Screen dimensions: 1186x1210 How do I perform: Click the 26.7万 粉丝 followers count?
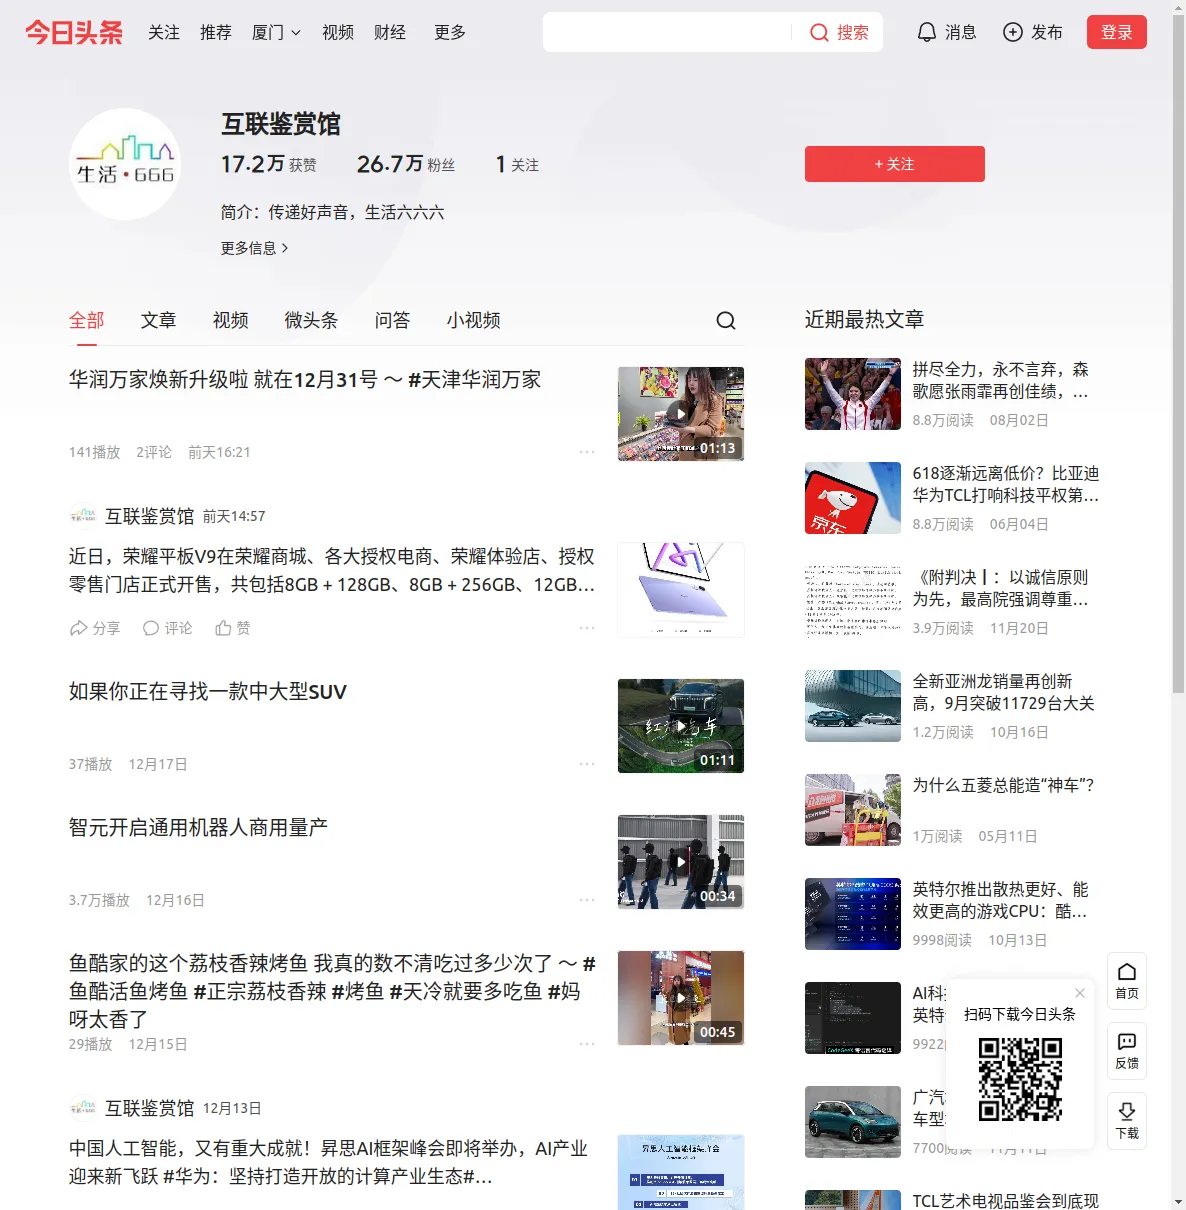point(406,164)
